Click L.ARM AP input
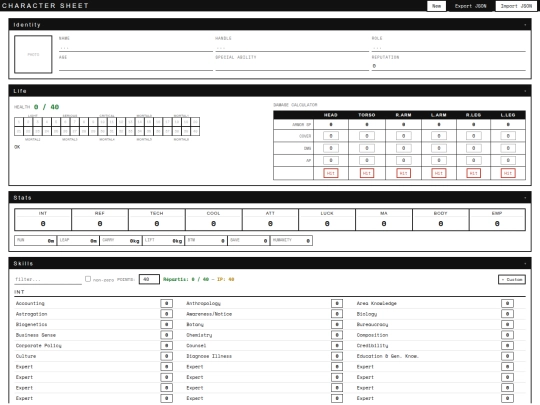This screenshot has height=405, width=540. pos(439,160)
